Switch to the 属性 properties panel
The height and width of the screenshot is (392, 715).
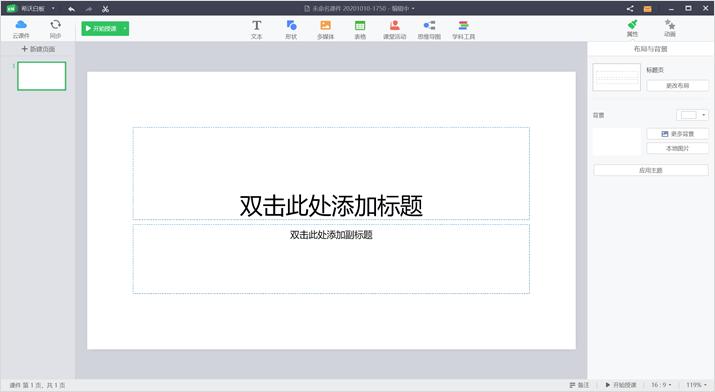pos(632,28)
